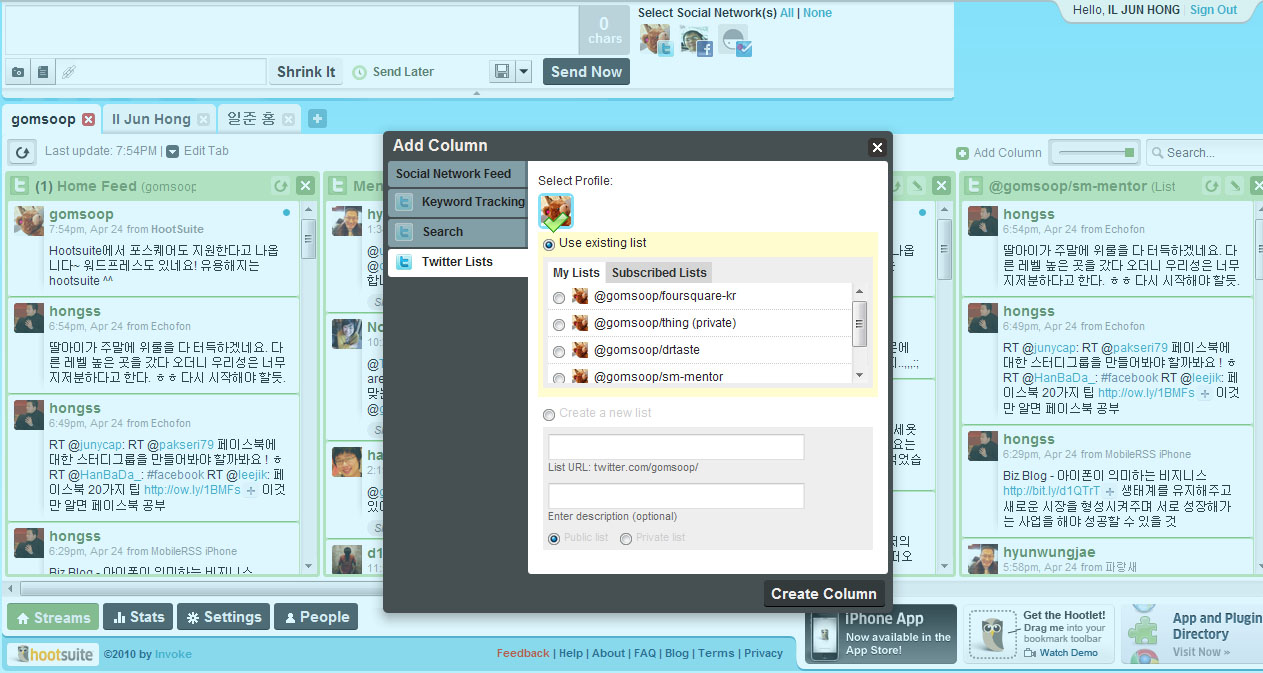Click the list description input field
The height and width of the screenshot is (673, 1263).
click(x=676, y=496)
